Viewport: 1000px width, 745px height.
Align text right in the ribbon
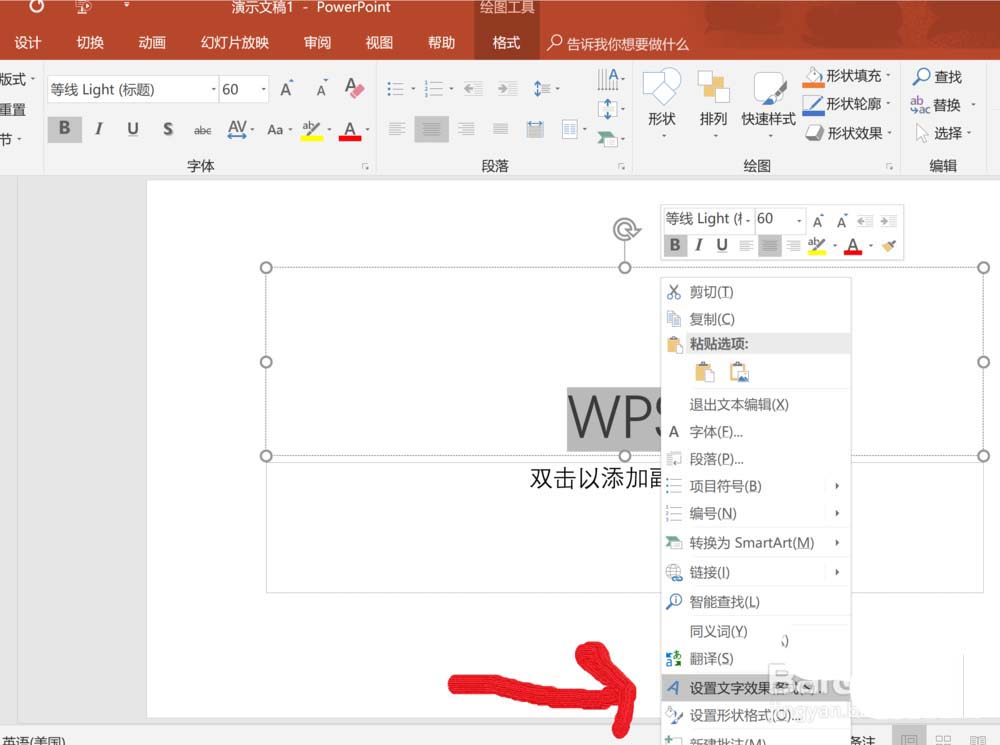[x=466, y=129]
